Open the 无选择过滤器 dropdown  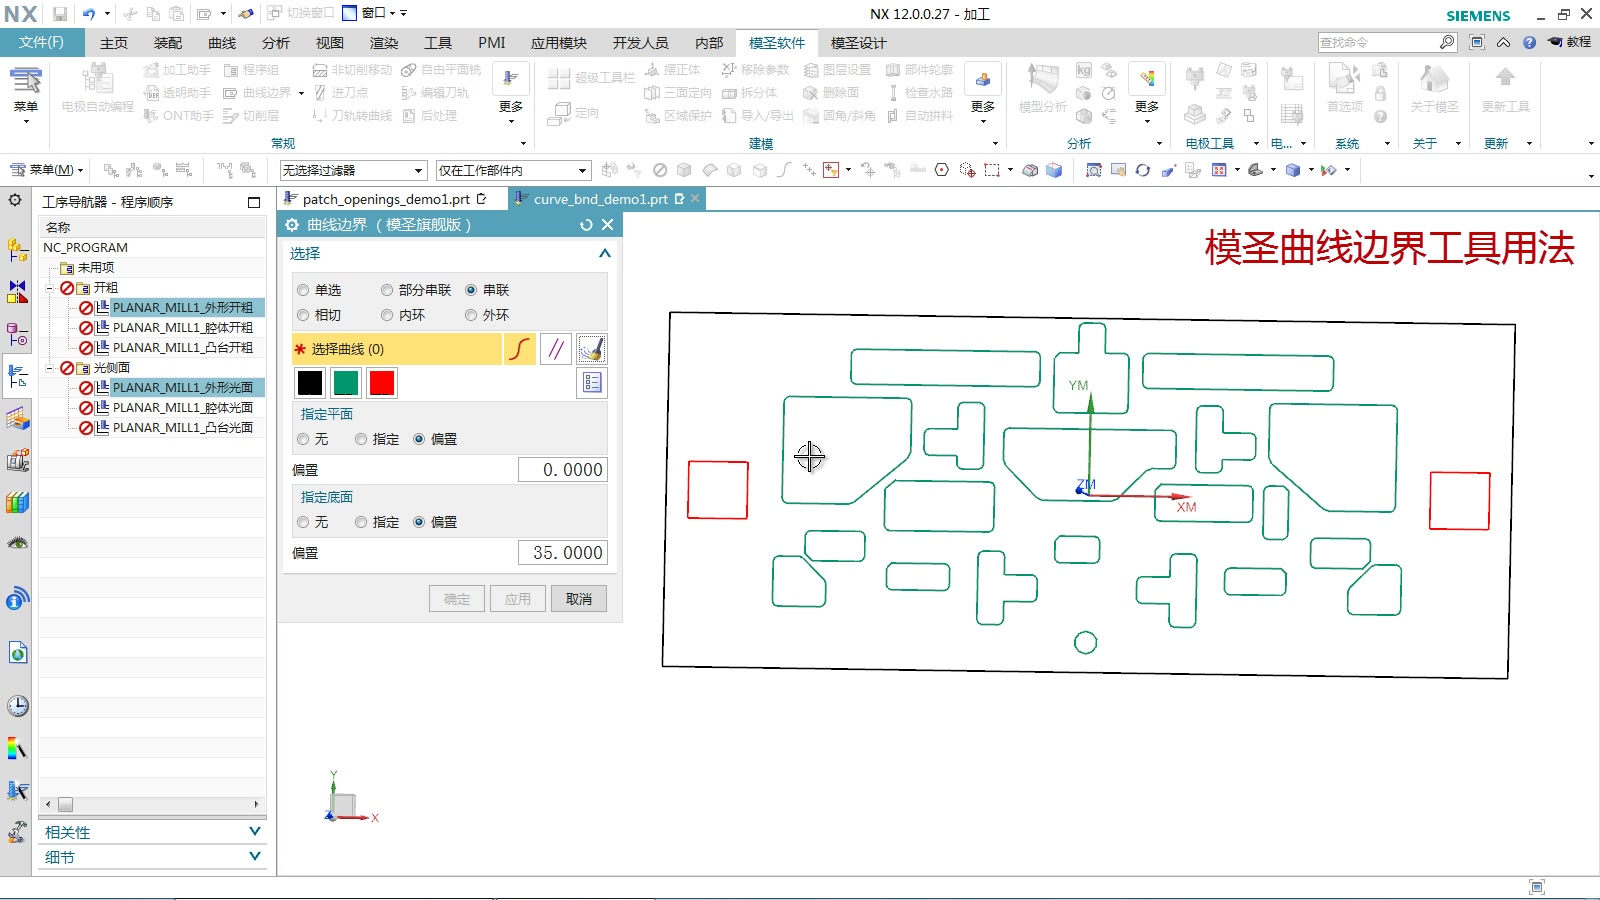pyautogui.click(x=353, y=170)
